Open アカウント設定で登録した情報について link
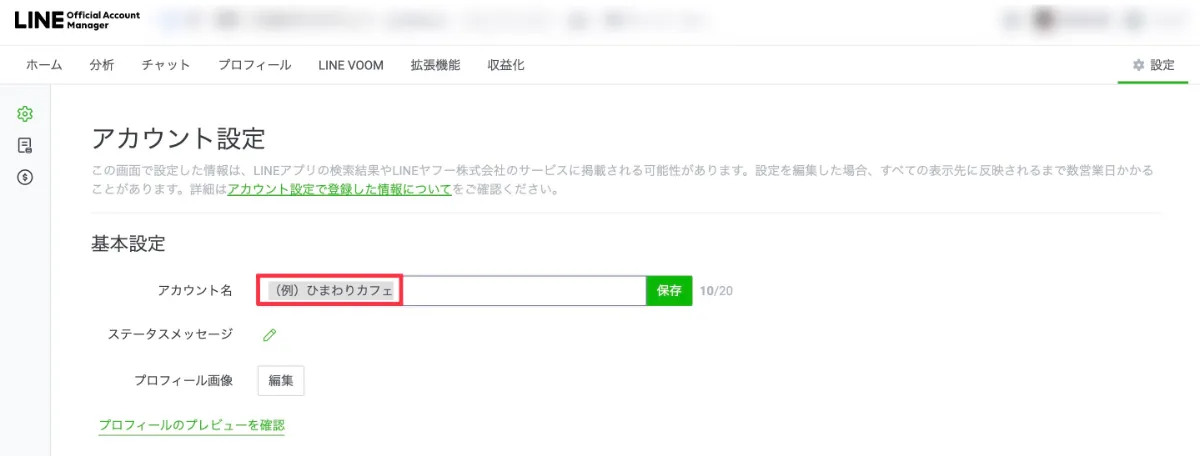Viewport: 1200px width, 456px height. [340, 189]
